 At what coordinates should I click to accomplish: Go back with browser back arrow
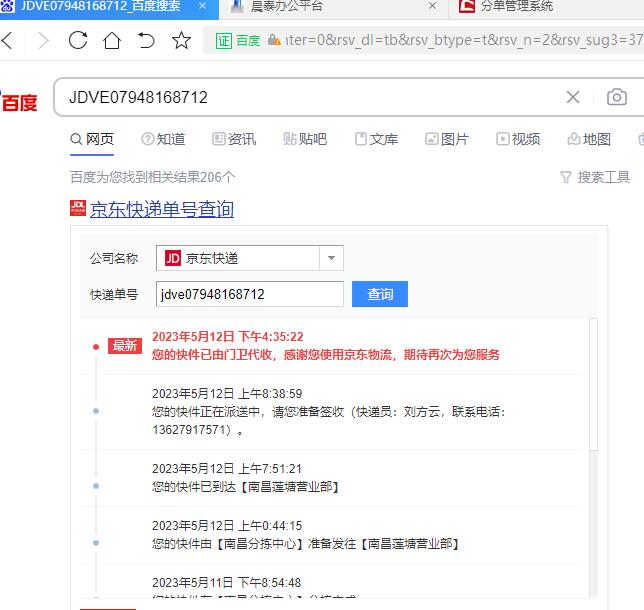pos(8,41)
